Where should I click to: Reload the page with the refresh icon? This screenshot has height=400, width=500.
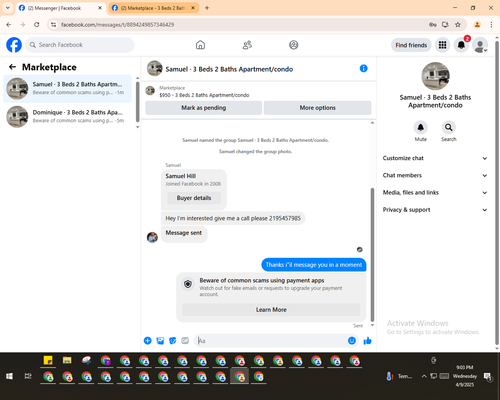point(37,25)
